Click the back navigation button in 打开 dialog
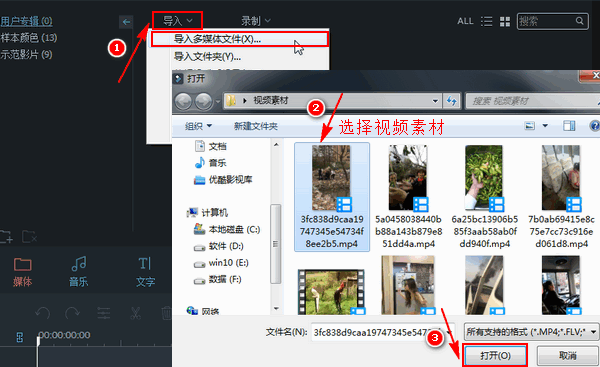 pos(183,101)
